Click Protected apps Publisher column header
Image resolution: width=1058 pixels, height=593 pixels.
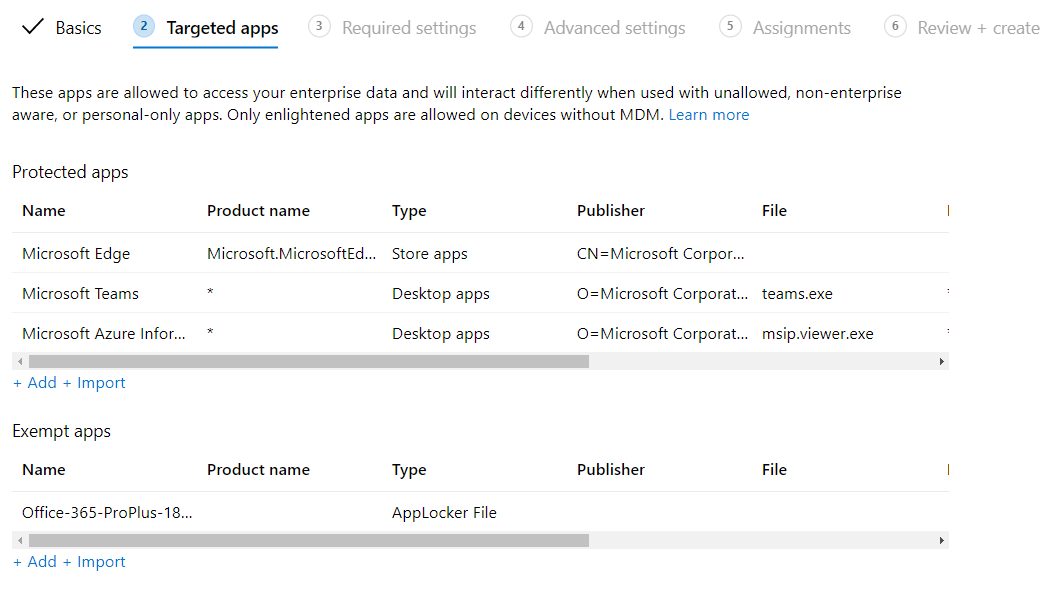(611, 210)
